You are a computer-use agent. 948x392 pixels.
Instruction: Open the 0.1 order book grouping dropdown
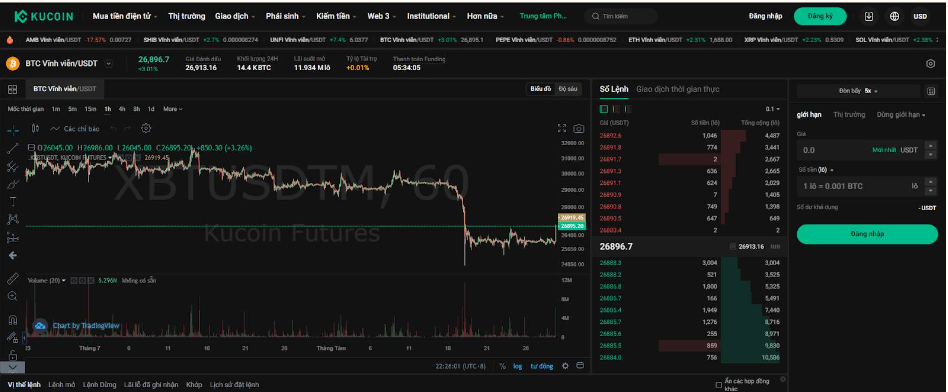pyautogui.click(x=773, y=109)
